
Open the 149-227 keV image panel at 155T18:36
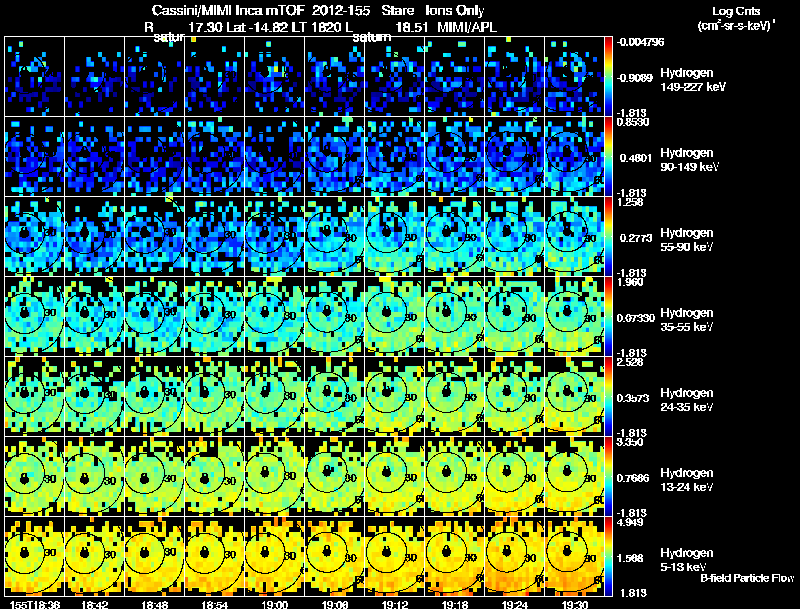(x=35, y=76)
